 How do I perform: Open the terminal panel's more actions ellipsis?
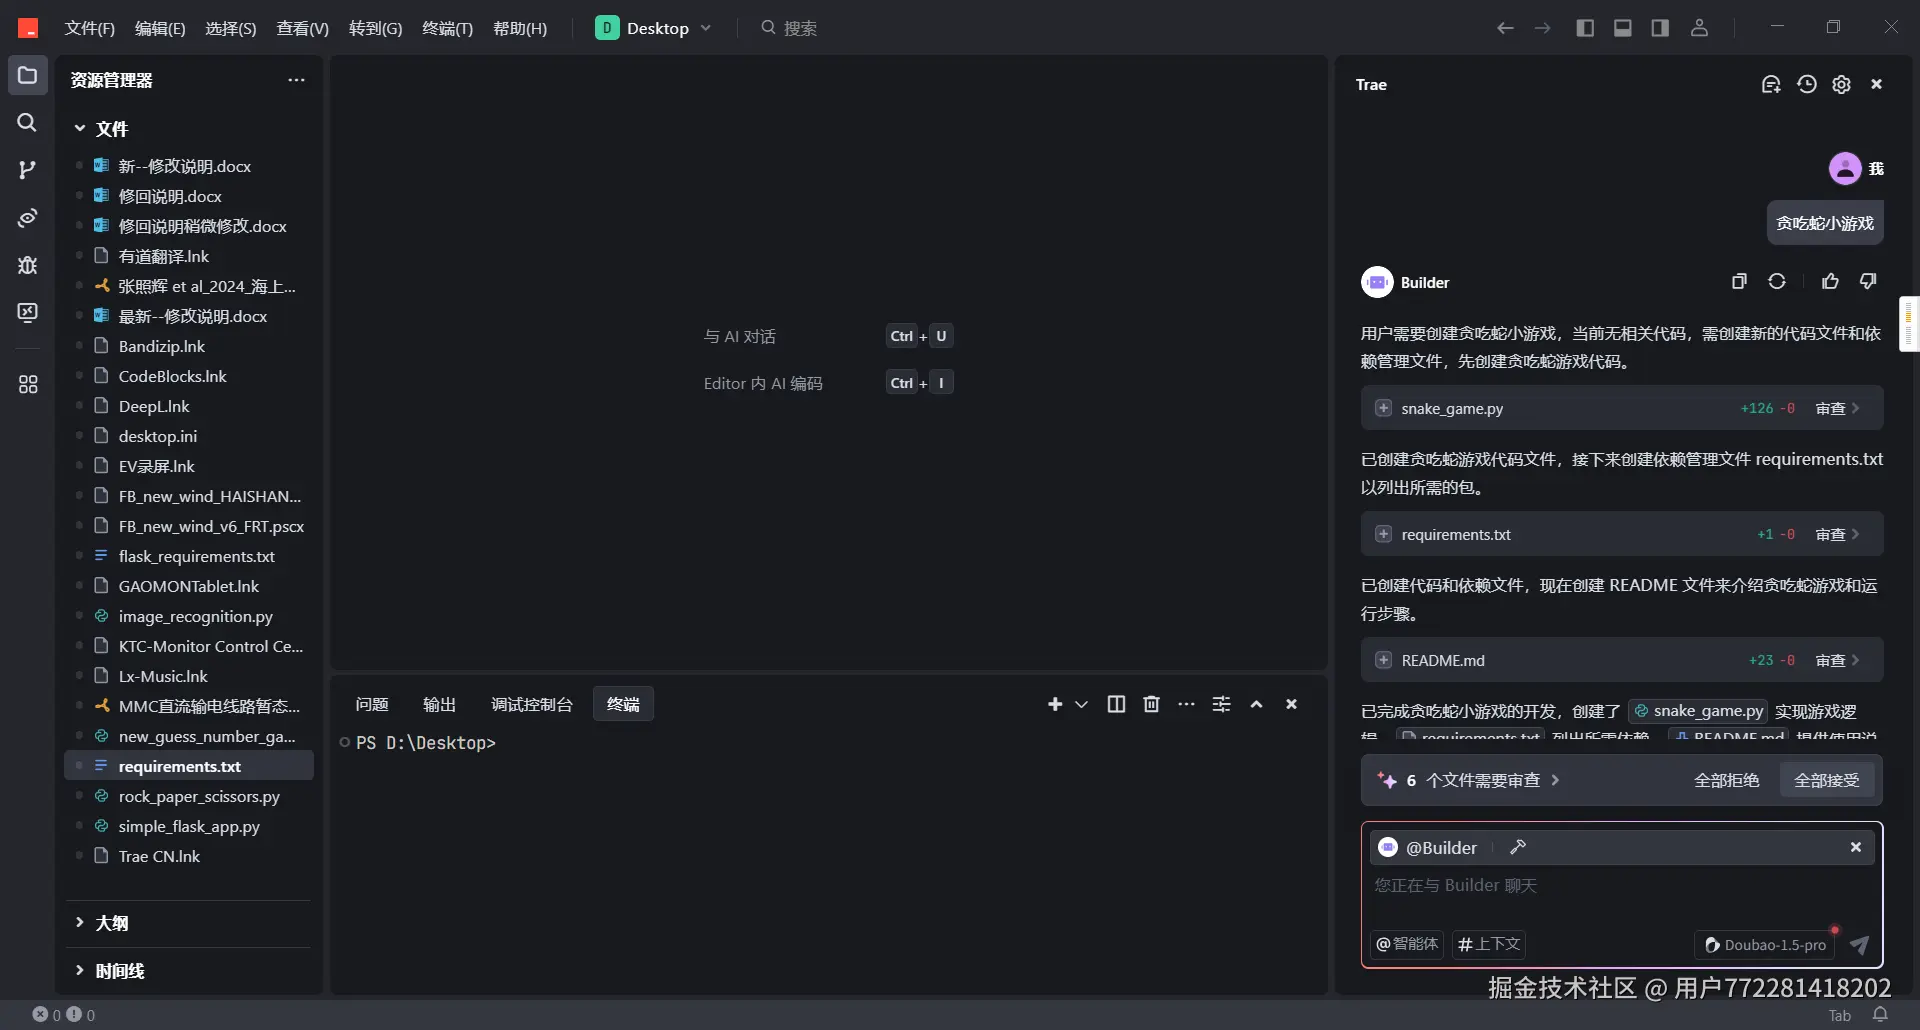click(x=1186, y=705)
